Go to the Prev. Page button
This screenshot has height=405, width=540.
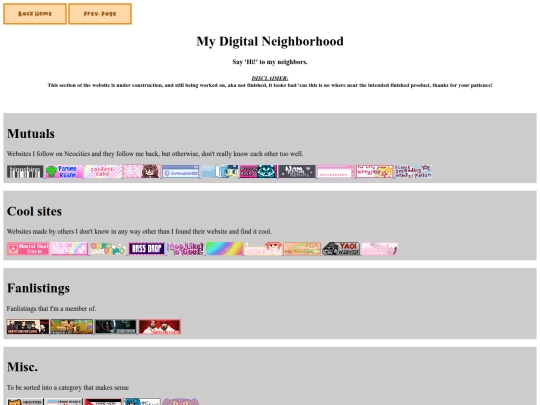pos(100,14)
